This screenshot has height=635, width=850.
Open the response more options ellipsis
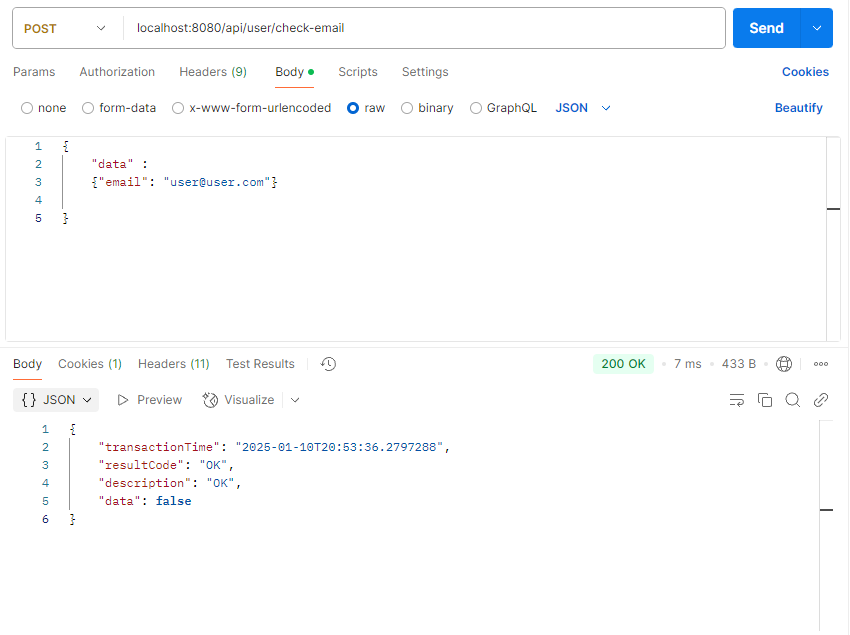pyautogui.click(x=821, y=364)
